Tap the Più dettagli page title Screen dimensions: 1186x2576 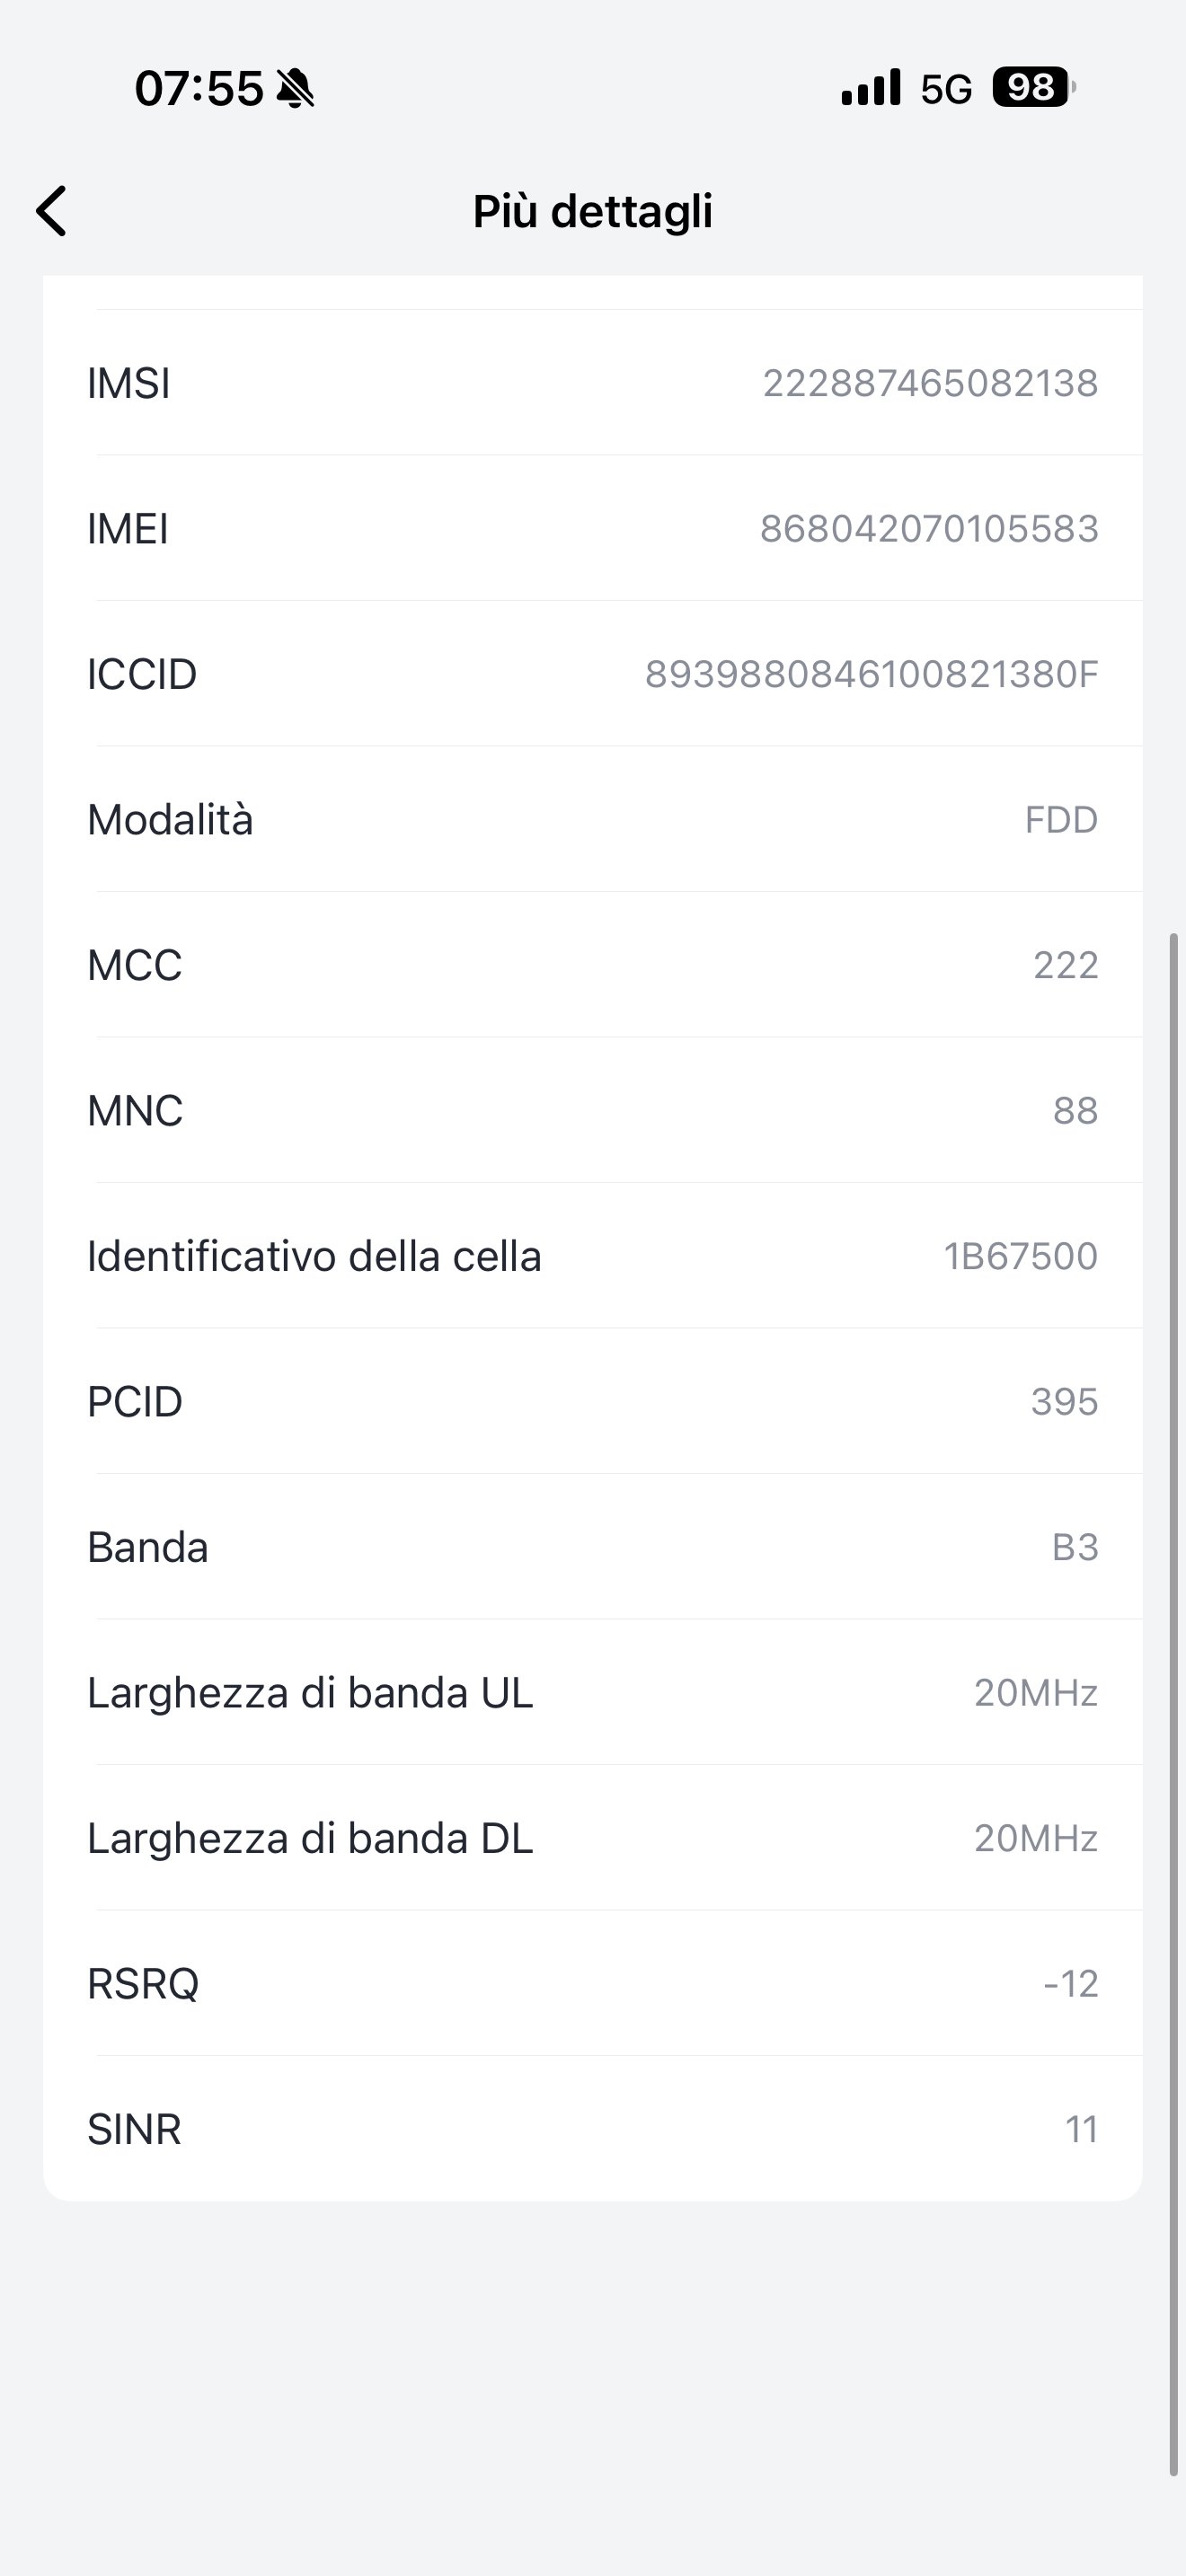(592, 211)
